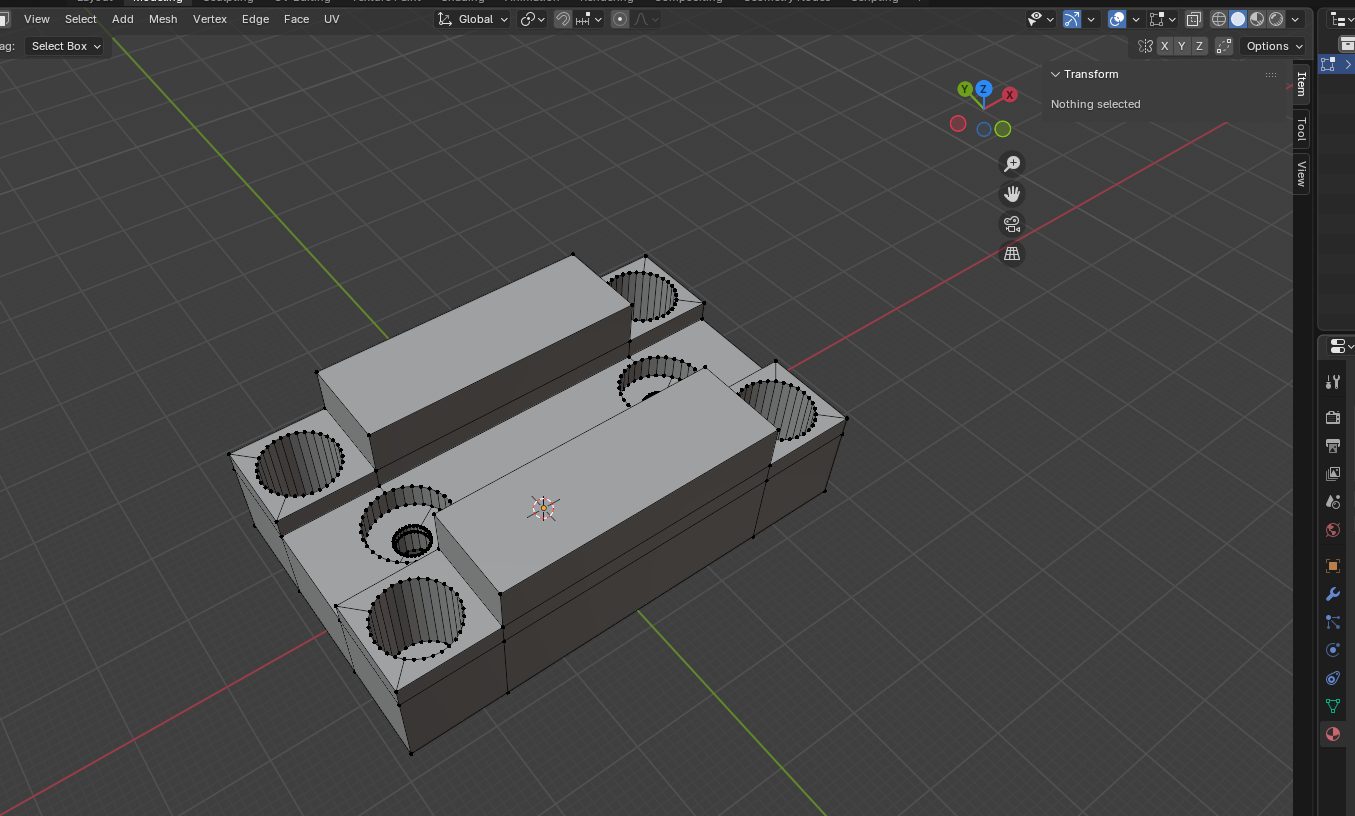
Task: Open the Object properties orange square icon
Action: tap(1332, 566)
